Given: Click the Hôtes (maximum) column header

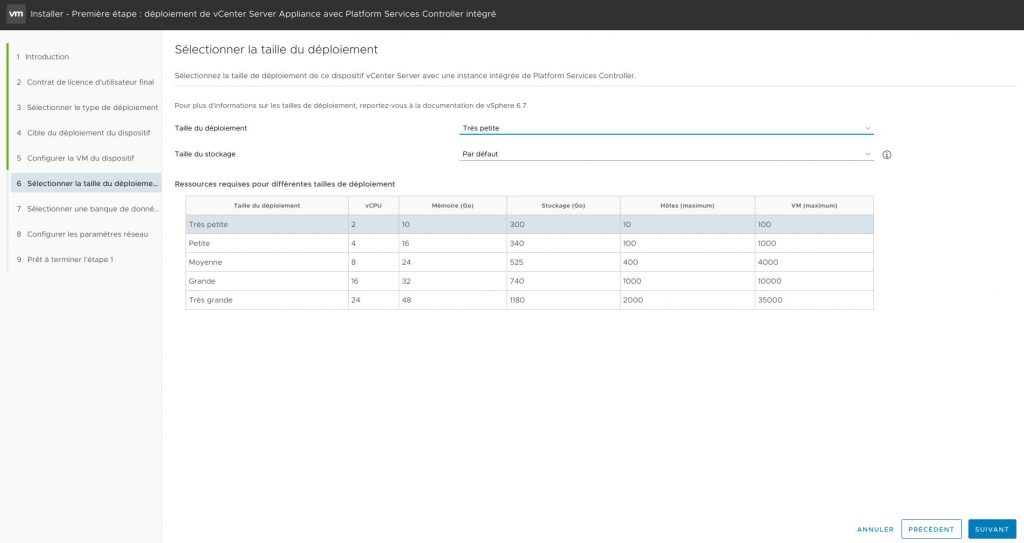Looking at the screenshot, I should [687, 205].
